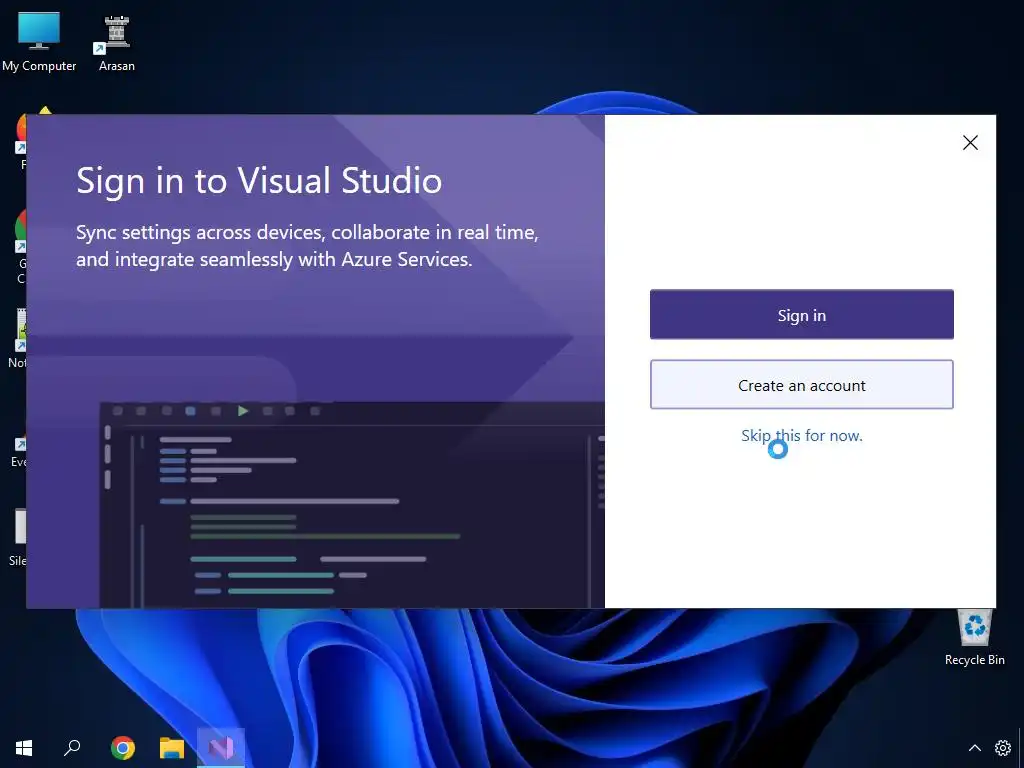Select the Recycle Bin icon

974,637
